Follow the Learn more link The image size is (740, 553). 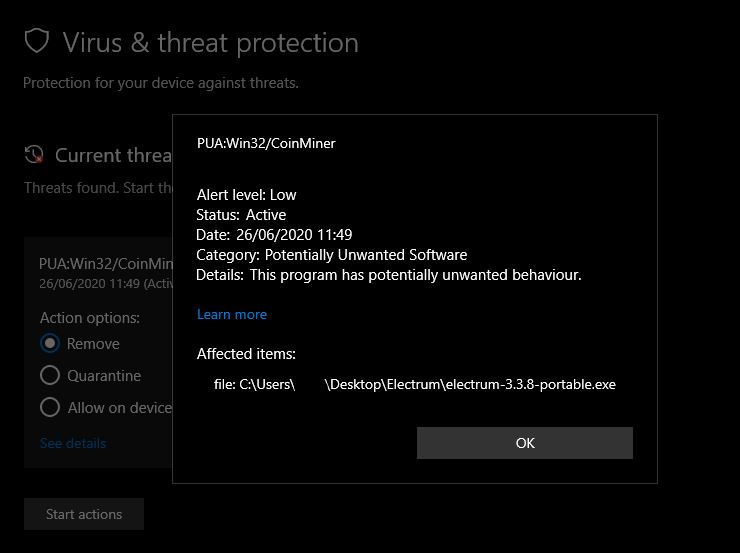232,314
